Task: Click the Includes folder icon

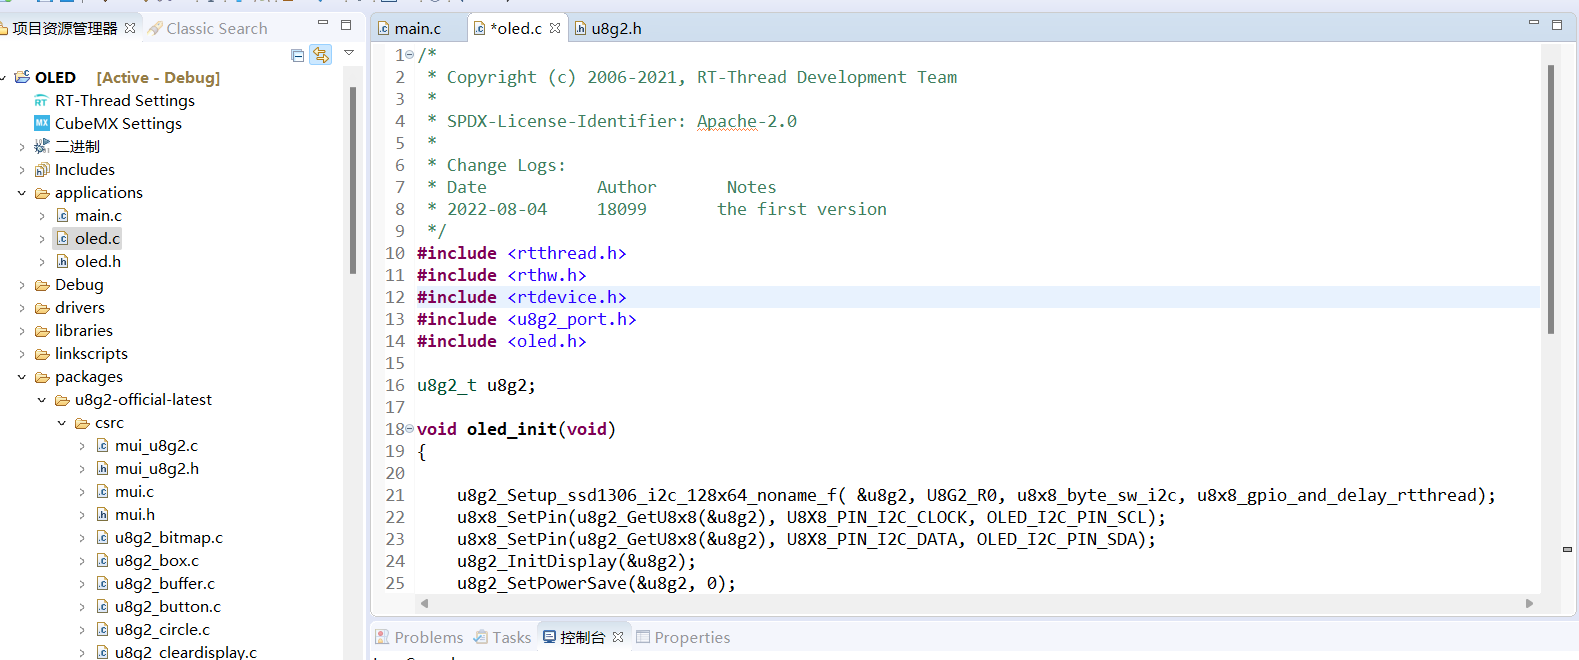Action: tap(41, 170)
